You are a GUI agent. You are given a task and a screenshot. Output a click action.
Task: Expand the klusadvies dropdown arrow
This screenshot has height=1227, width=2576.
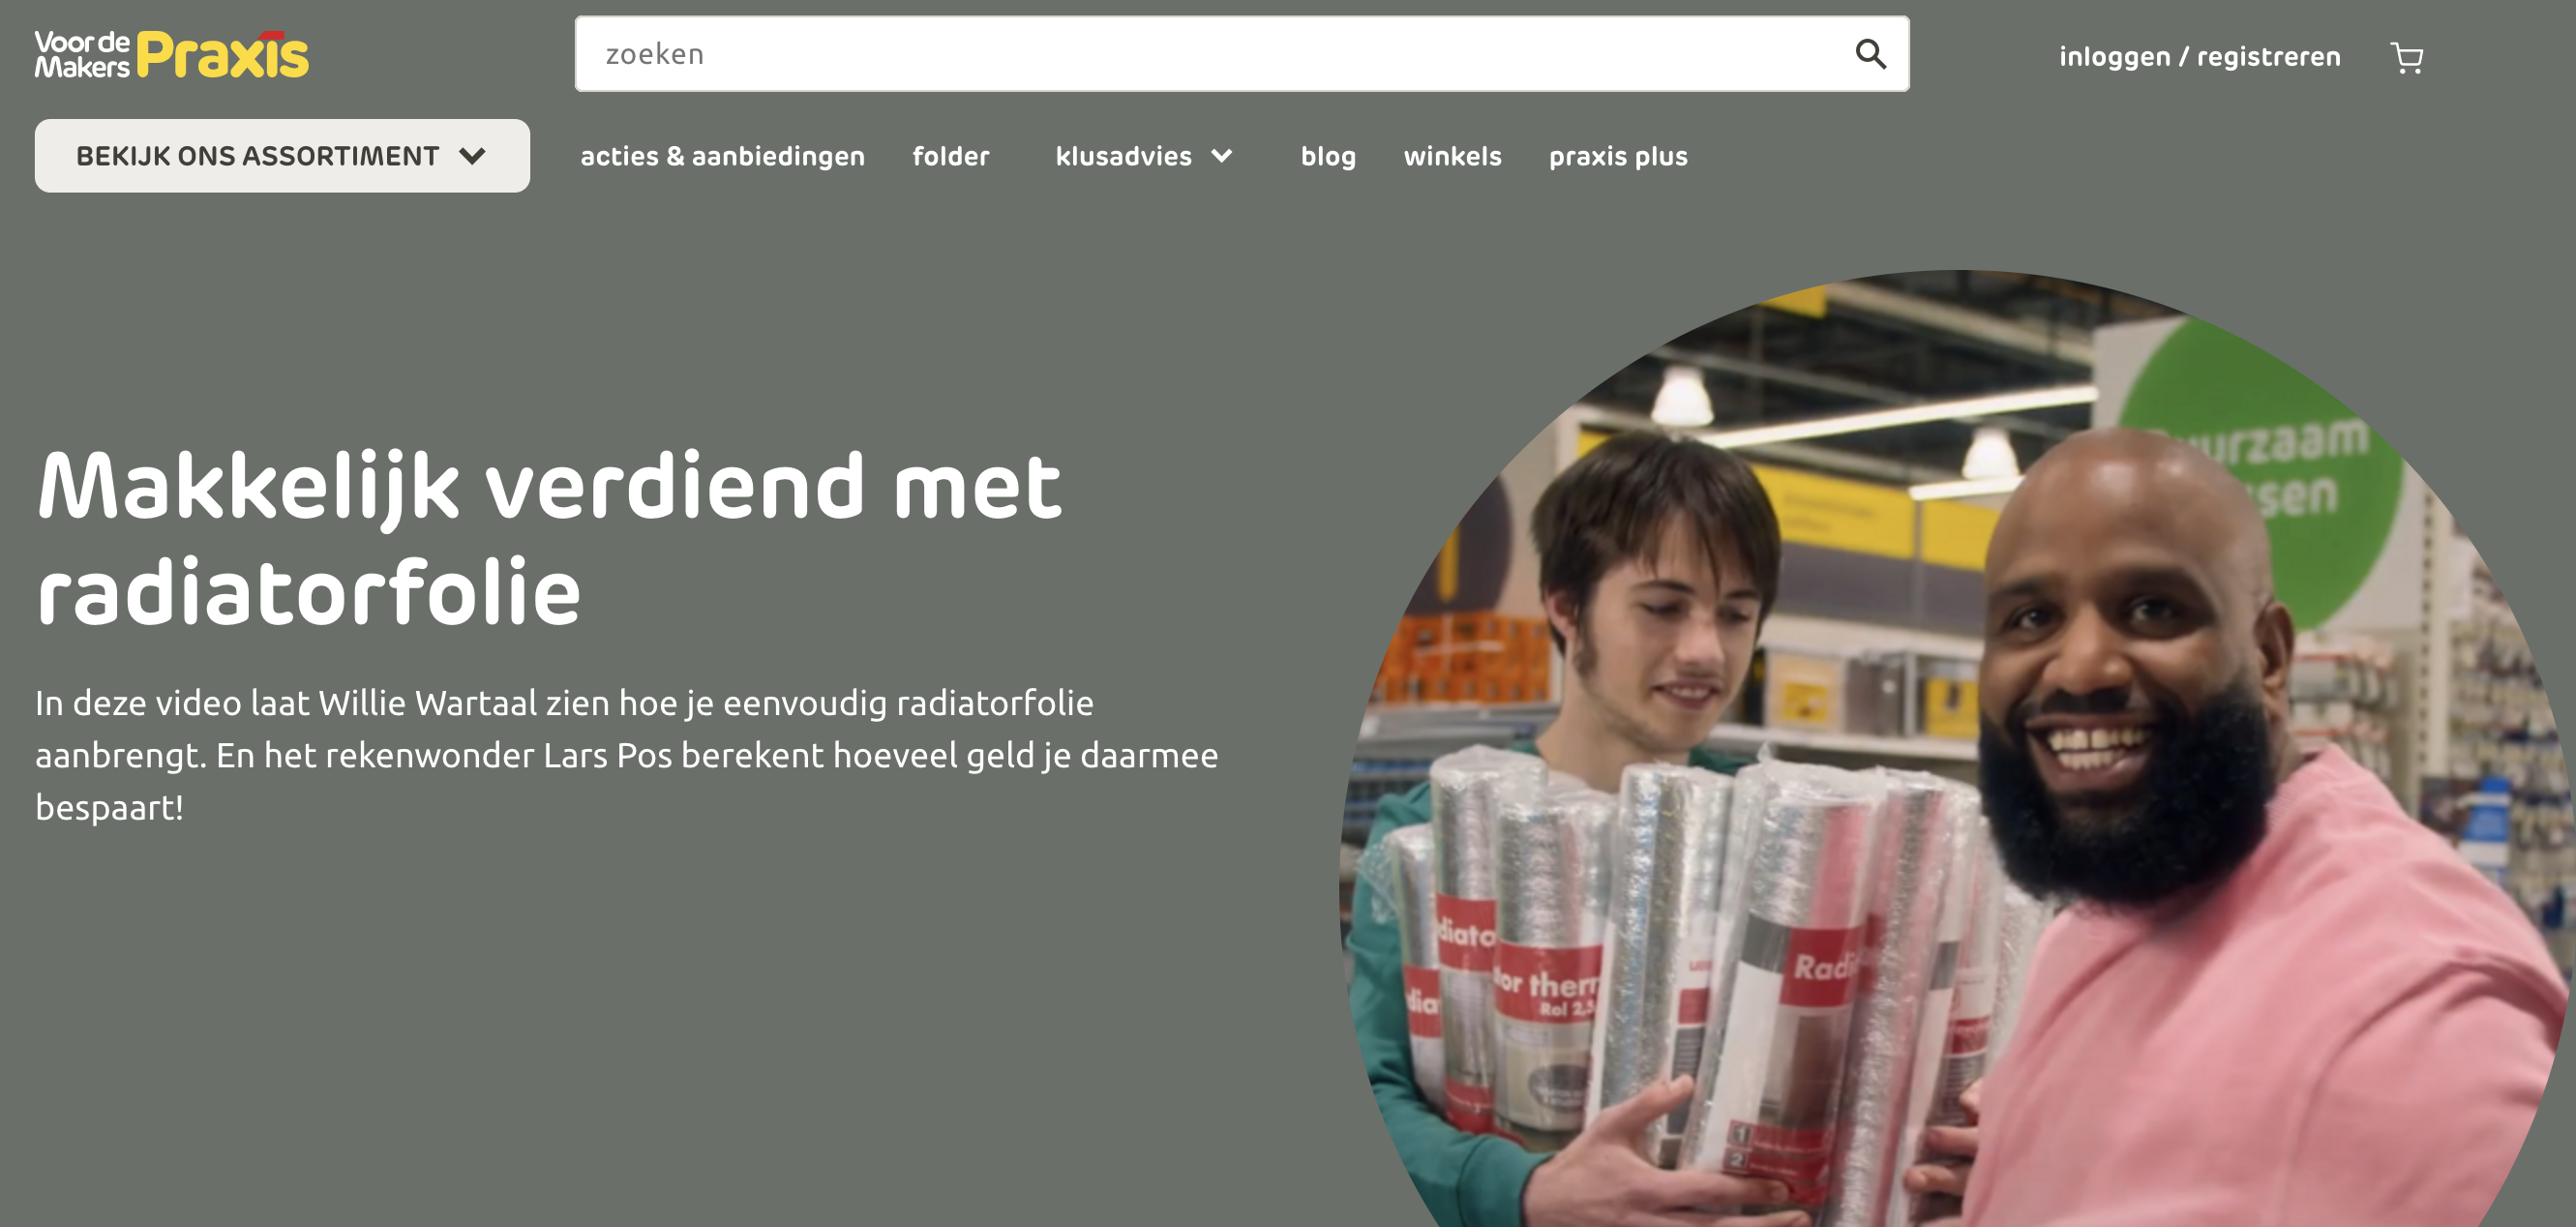point(1221,156)
